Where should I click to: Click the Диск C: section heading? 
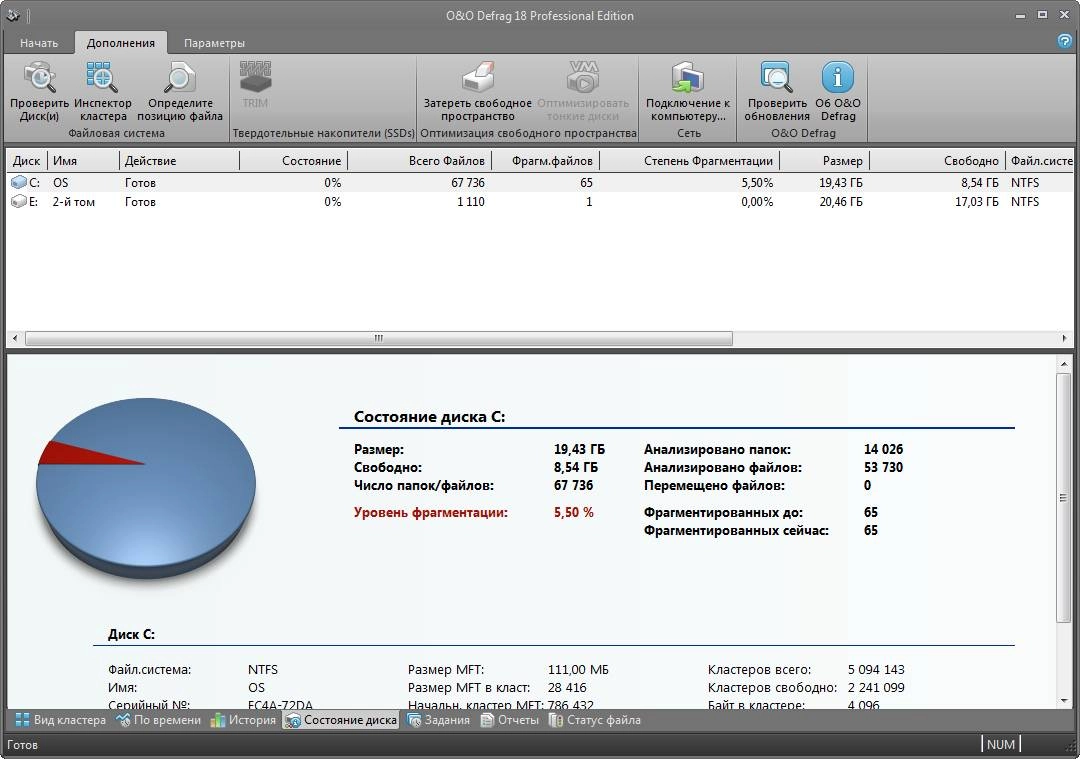coord(131,634)
